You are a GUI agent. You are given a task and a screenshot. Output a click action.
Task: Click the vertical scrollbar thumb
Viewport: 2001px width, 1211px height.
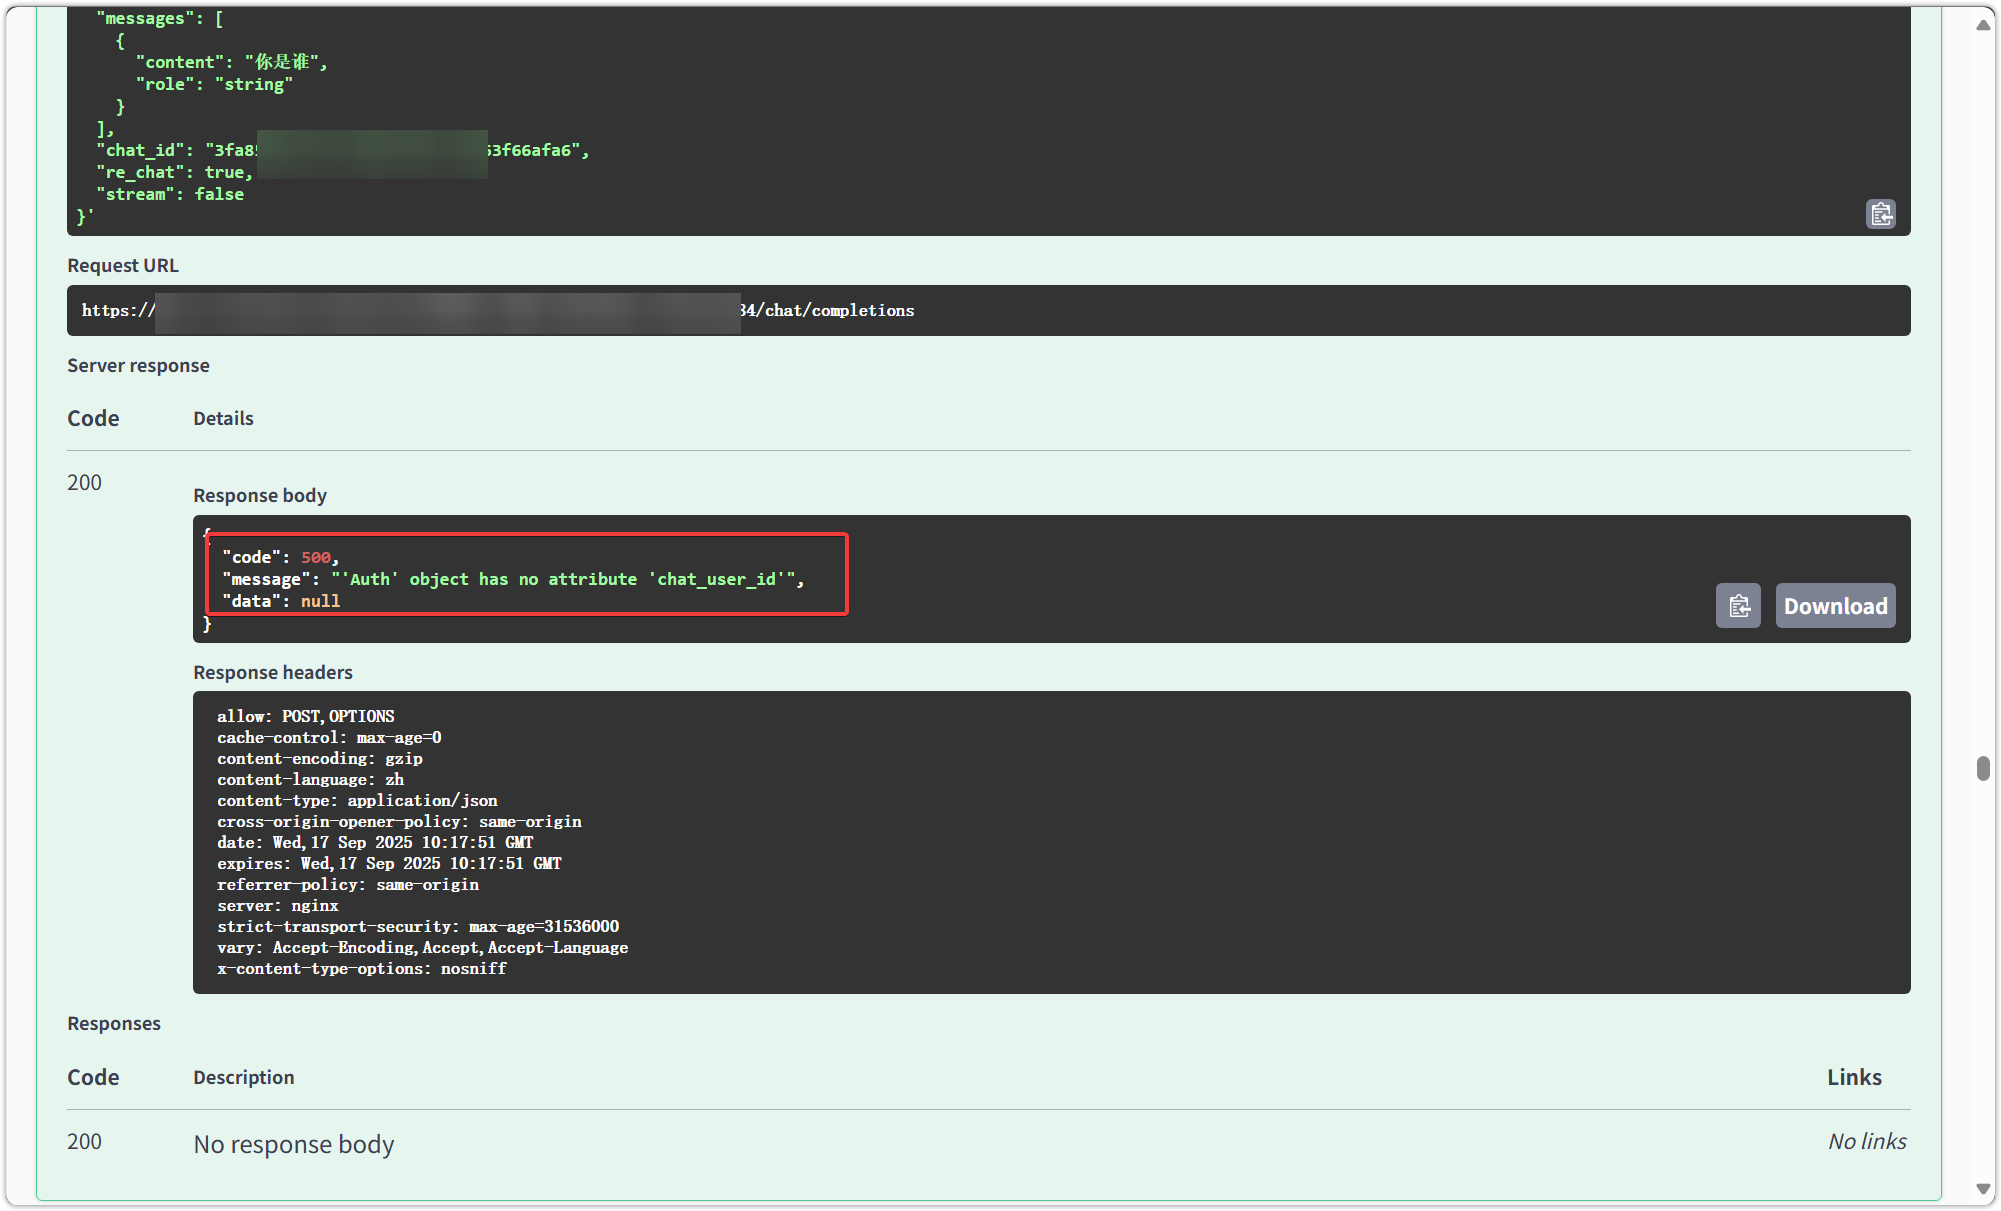1983,768
